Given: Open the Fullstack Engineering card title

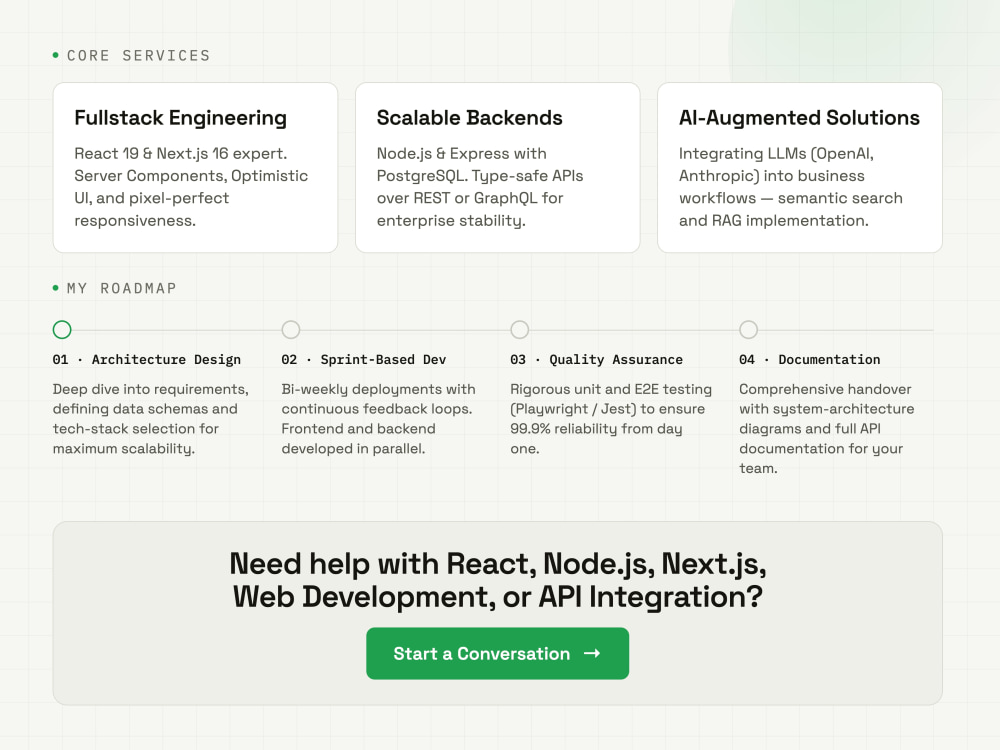Looking at the screenshot, I should coord(180,118).
